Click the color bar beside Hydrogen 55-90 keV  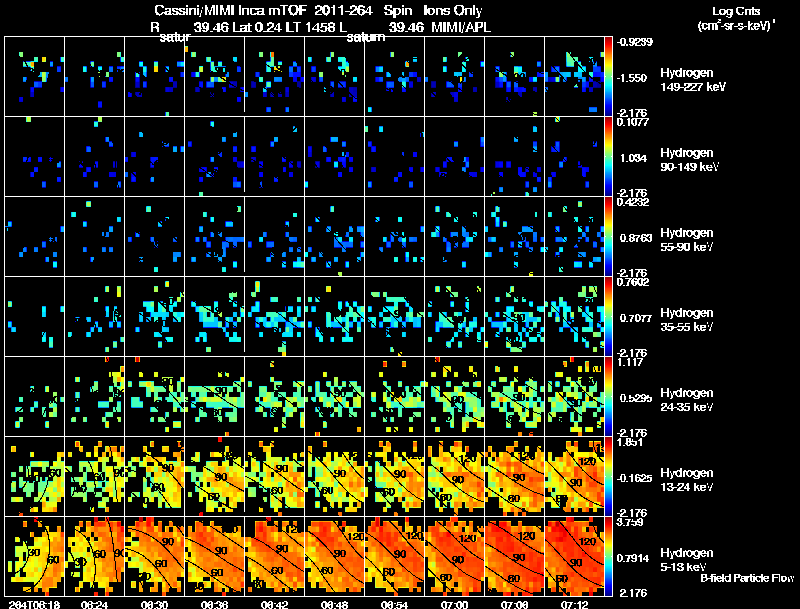tap(608, 236)
